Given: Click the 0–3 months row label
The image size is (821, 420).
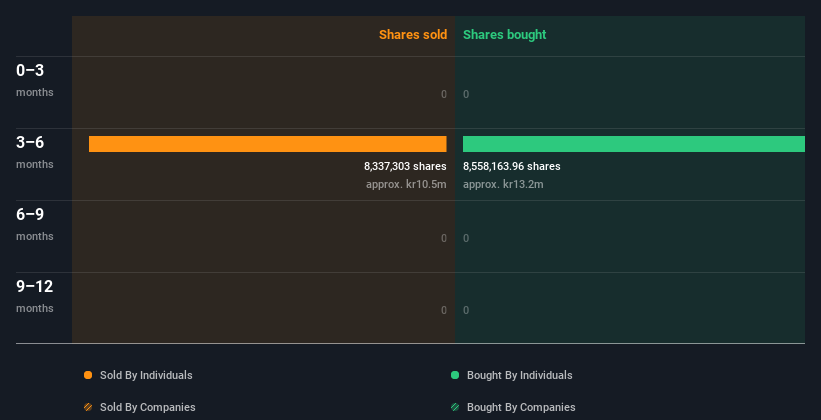Looking at the screenshot, I should (35, 80).
